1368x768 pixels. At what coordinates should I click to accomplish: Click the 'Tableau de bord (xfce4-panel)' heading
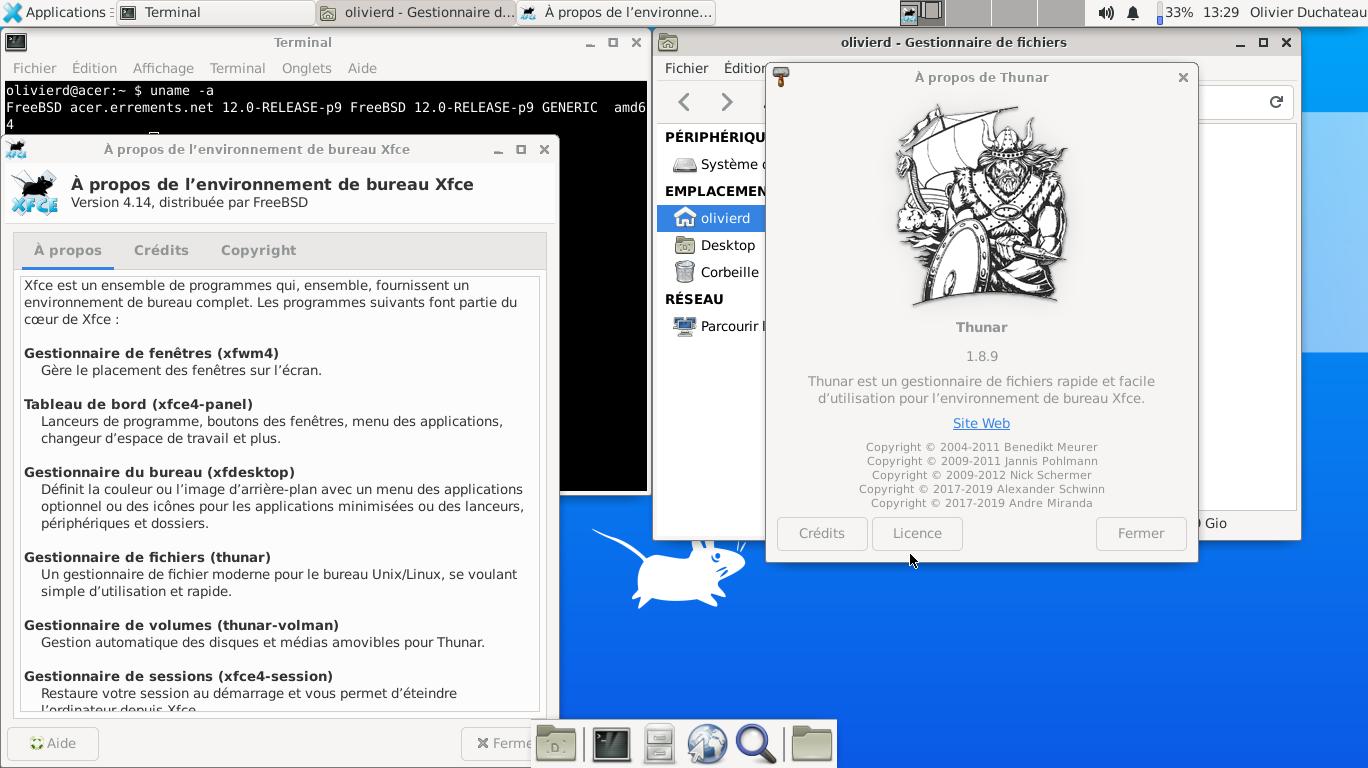[x=138, y=404]
